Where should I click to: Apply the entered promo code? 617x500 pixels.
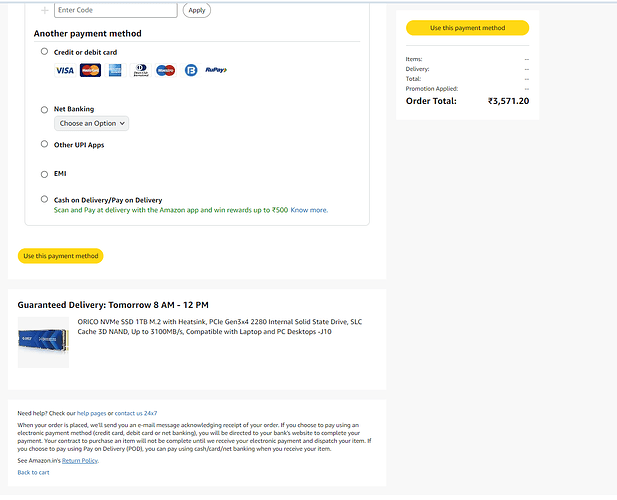197,10
